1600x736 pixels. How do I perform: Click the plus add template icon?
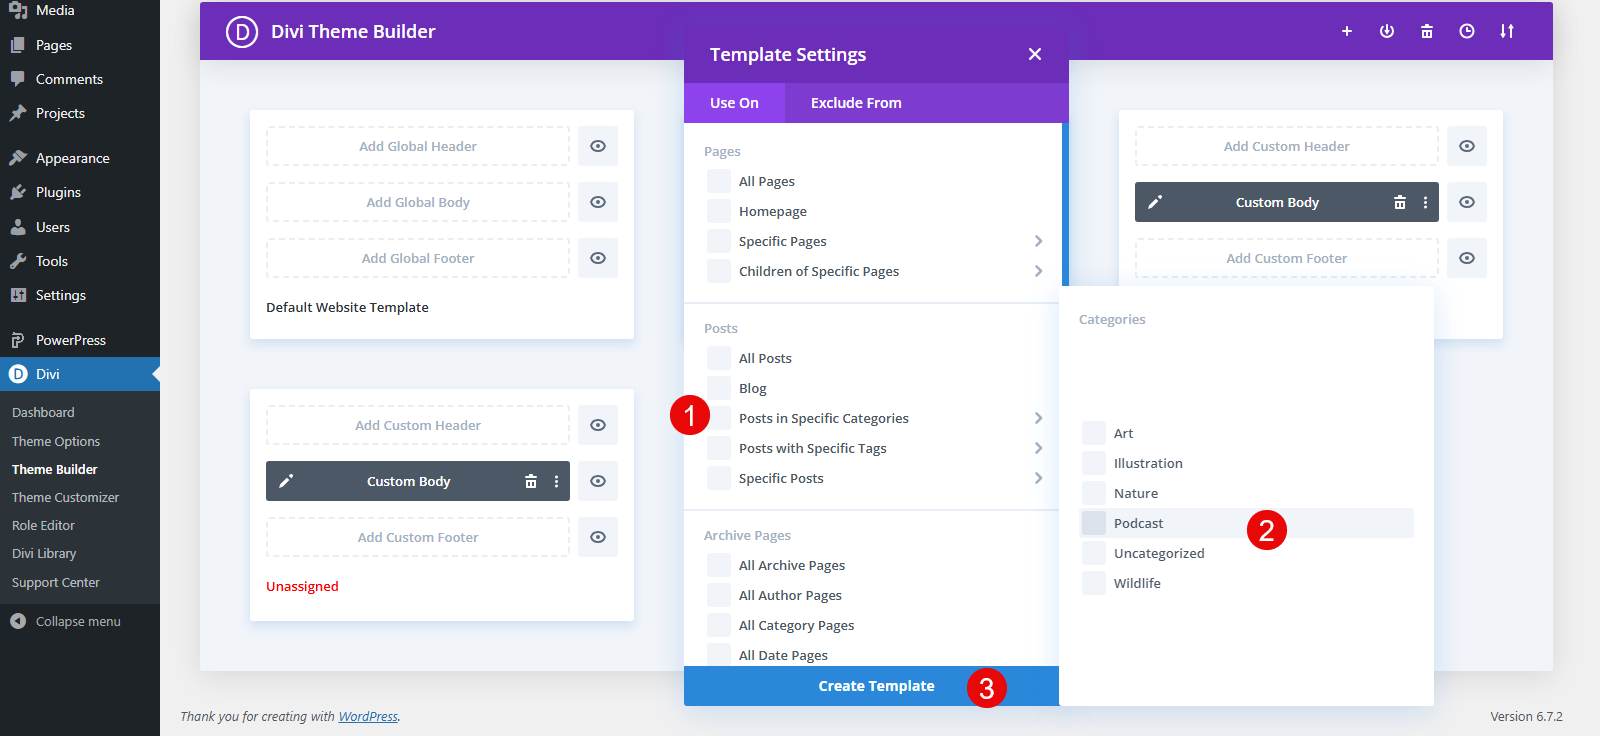[1347, 32]
